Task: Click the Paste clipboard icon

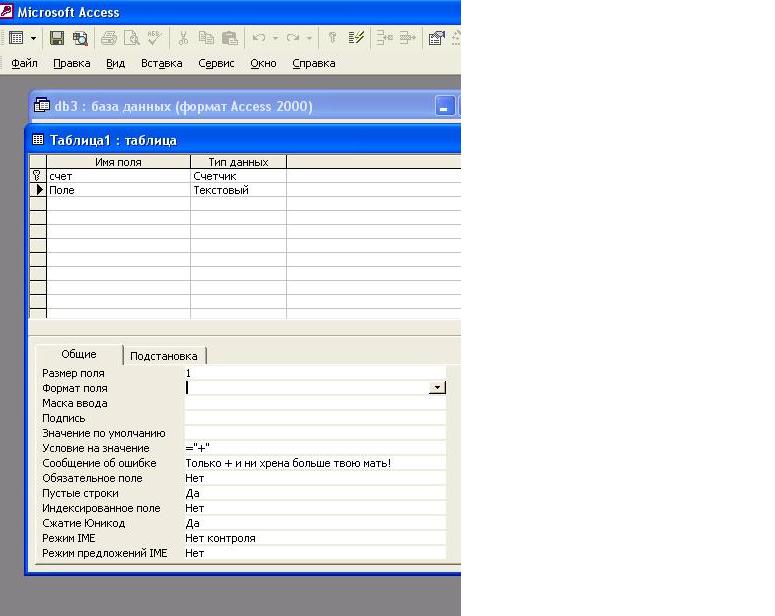Action: pos(230,38)
